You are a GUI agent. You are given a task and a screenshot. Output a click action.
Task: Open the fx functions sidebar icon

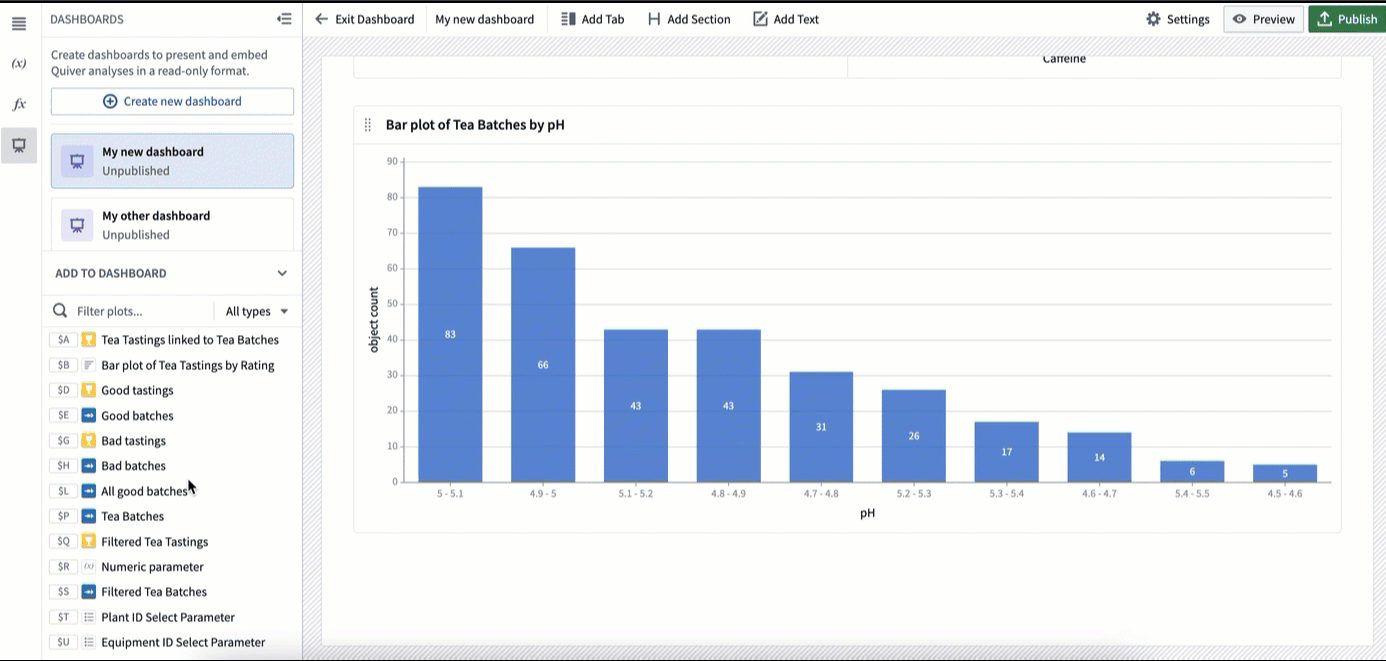pyautogui.click(x=19, y=104)
